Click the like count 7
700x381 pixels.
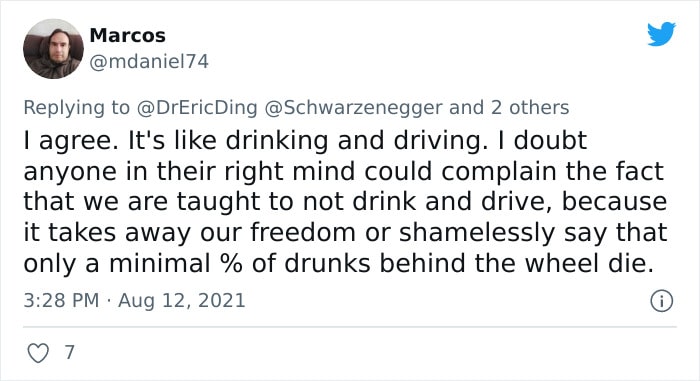coord(69,352)
